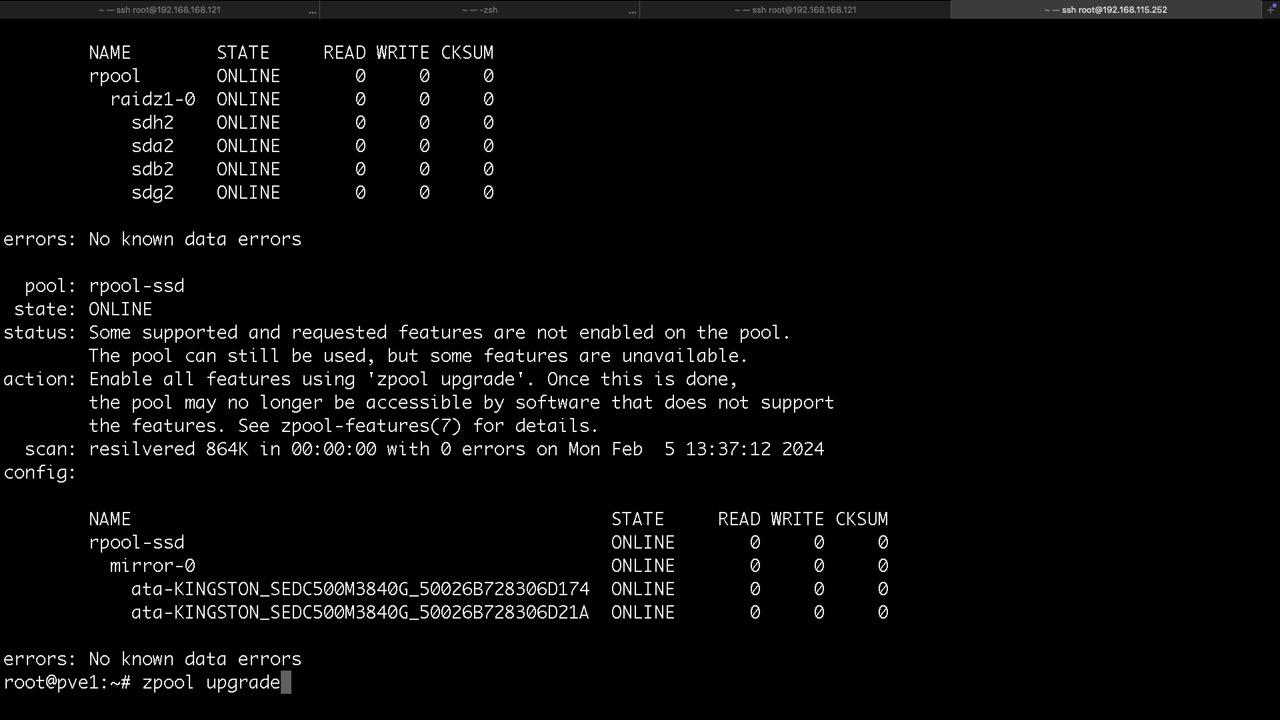Screen dimensions: 1280x720
Task: Click ONLINE state in the sdh2 row
Action: click(x=248, y=123)
